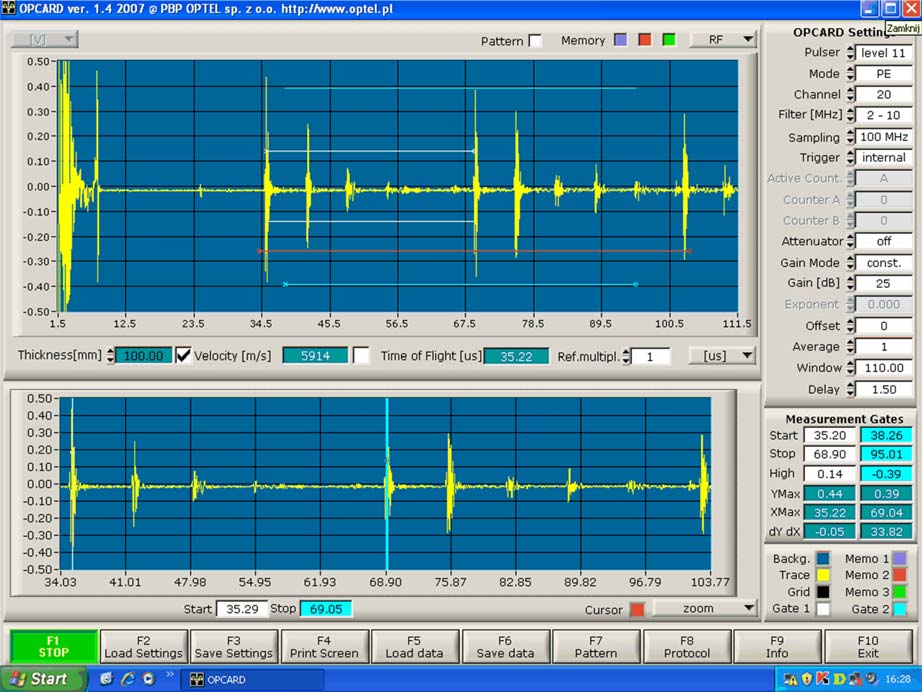Click Gate 1 Start field 35.20
The height and width of the screenshot is (692, 922).
click(x=830, y=435)
